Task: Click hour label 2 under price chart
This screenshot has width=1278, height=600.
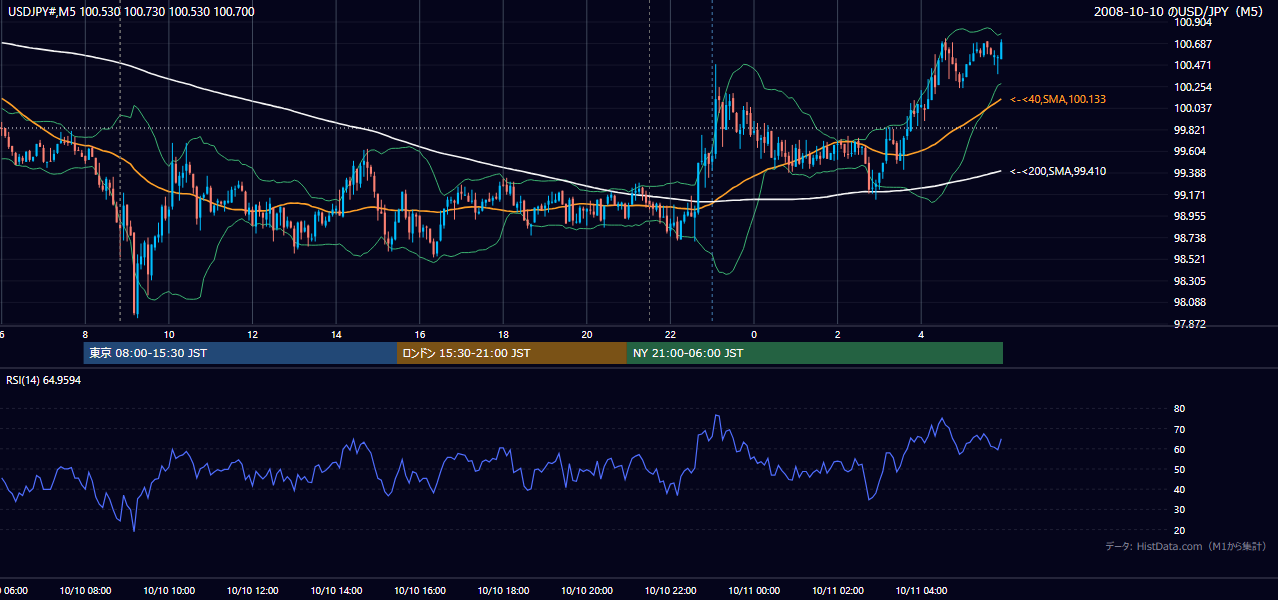Action: click(837, 334)
